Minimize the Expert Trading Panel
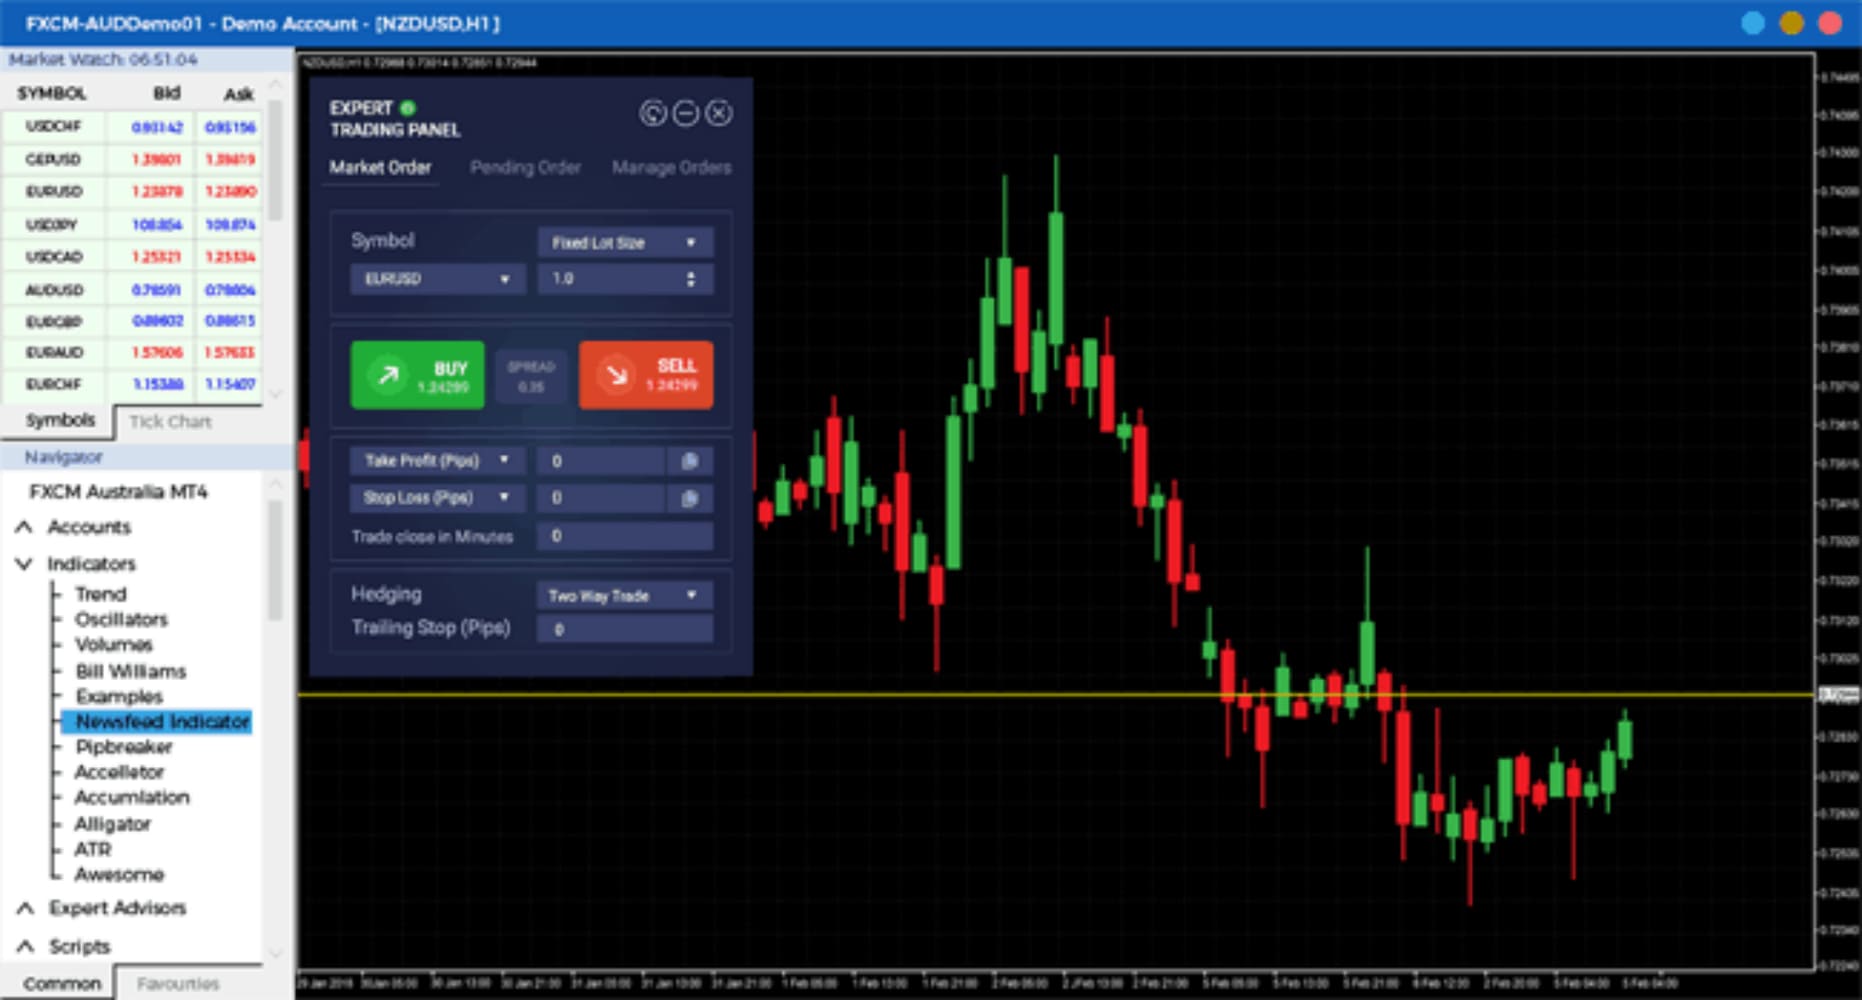Screen dimensions: 1862x1000 (x=686, y=114)
